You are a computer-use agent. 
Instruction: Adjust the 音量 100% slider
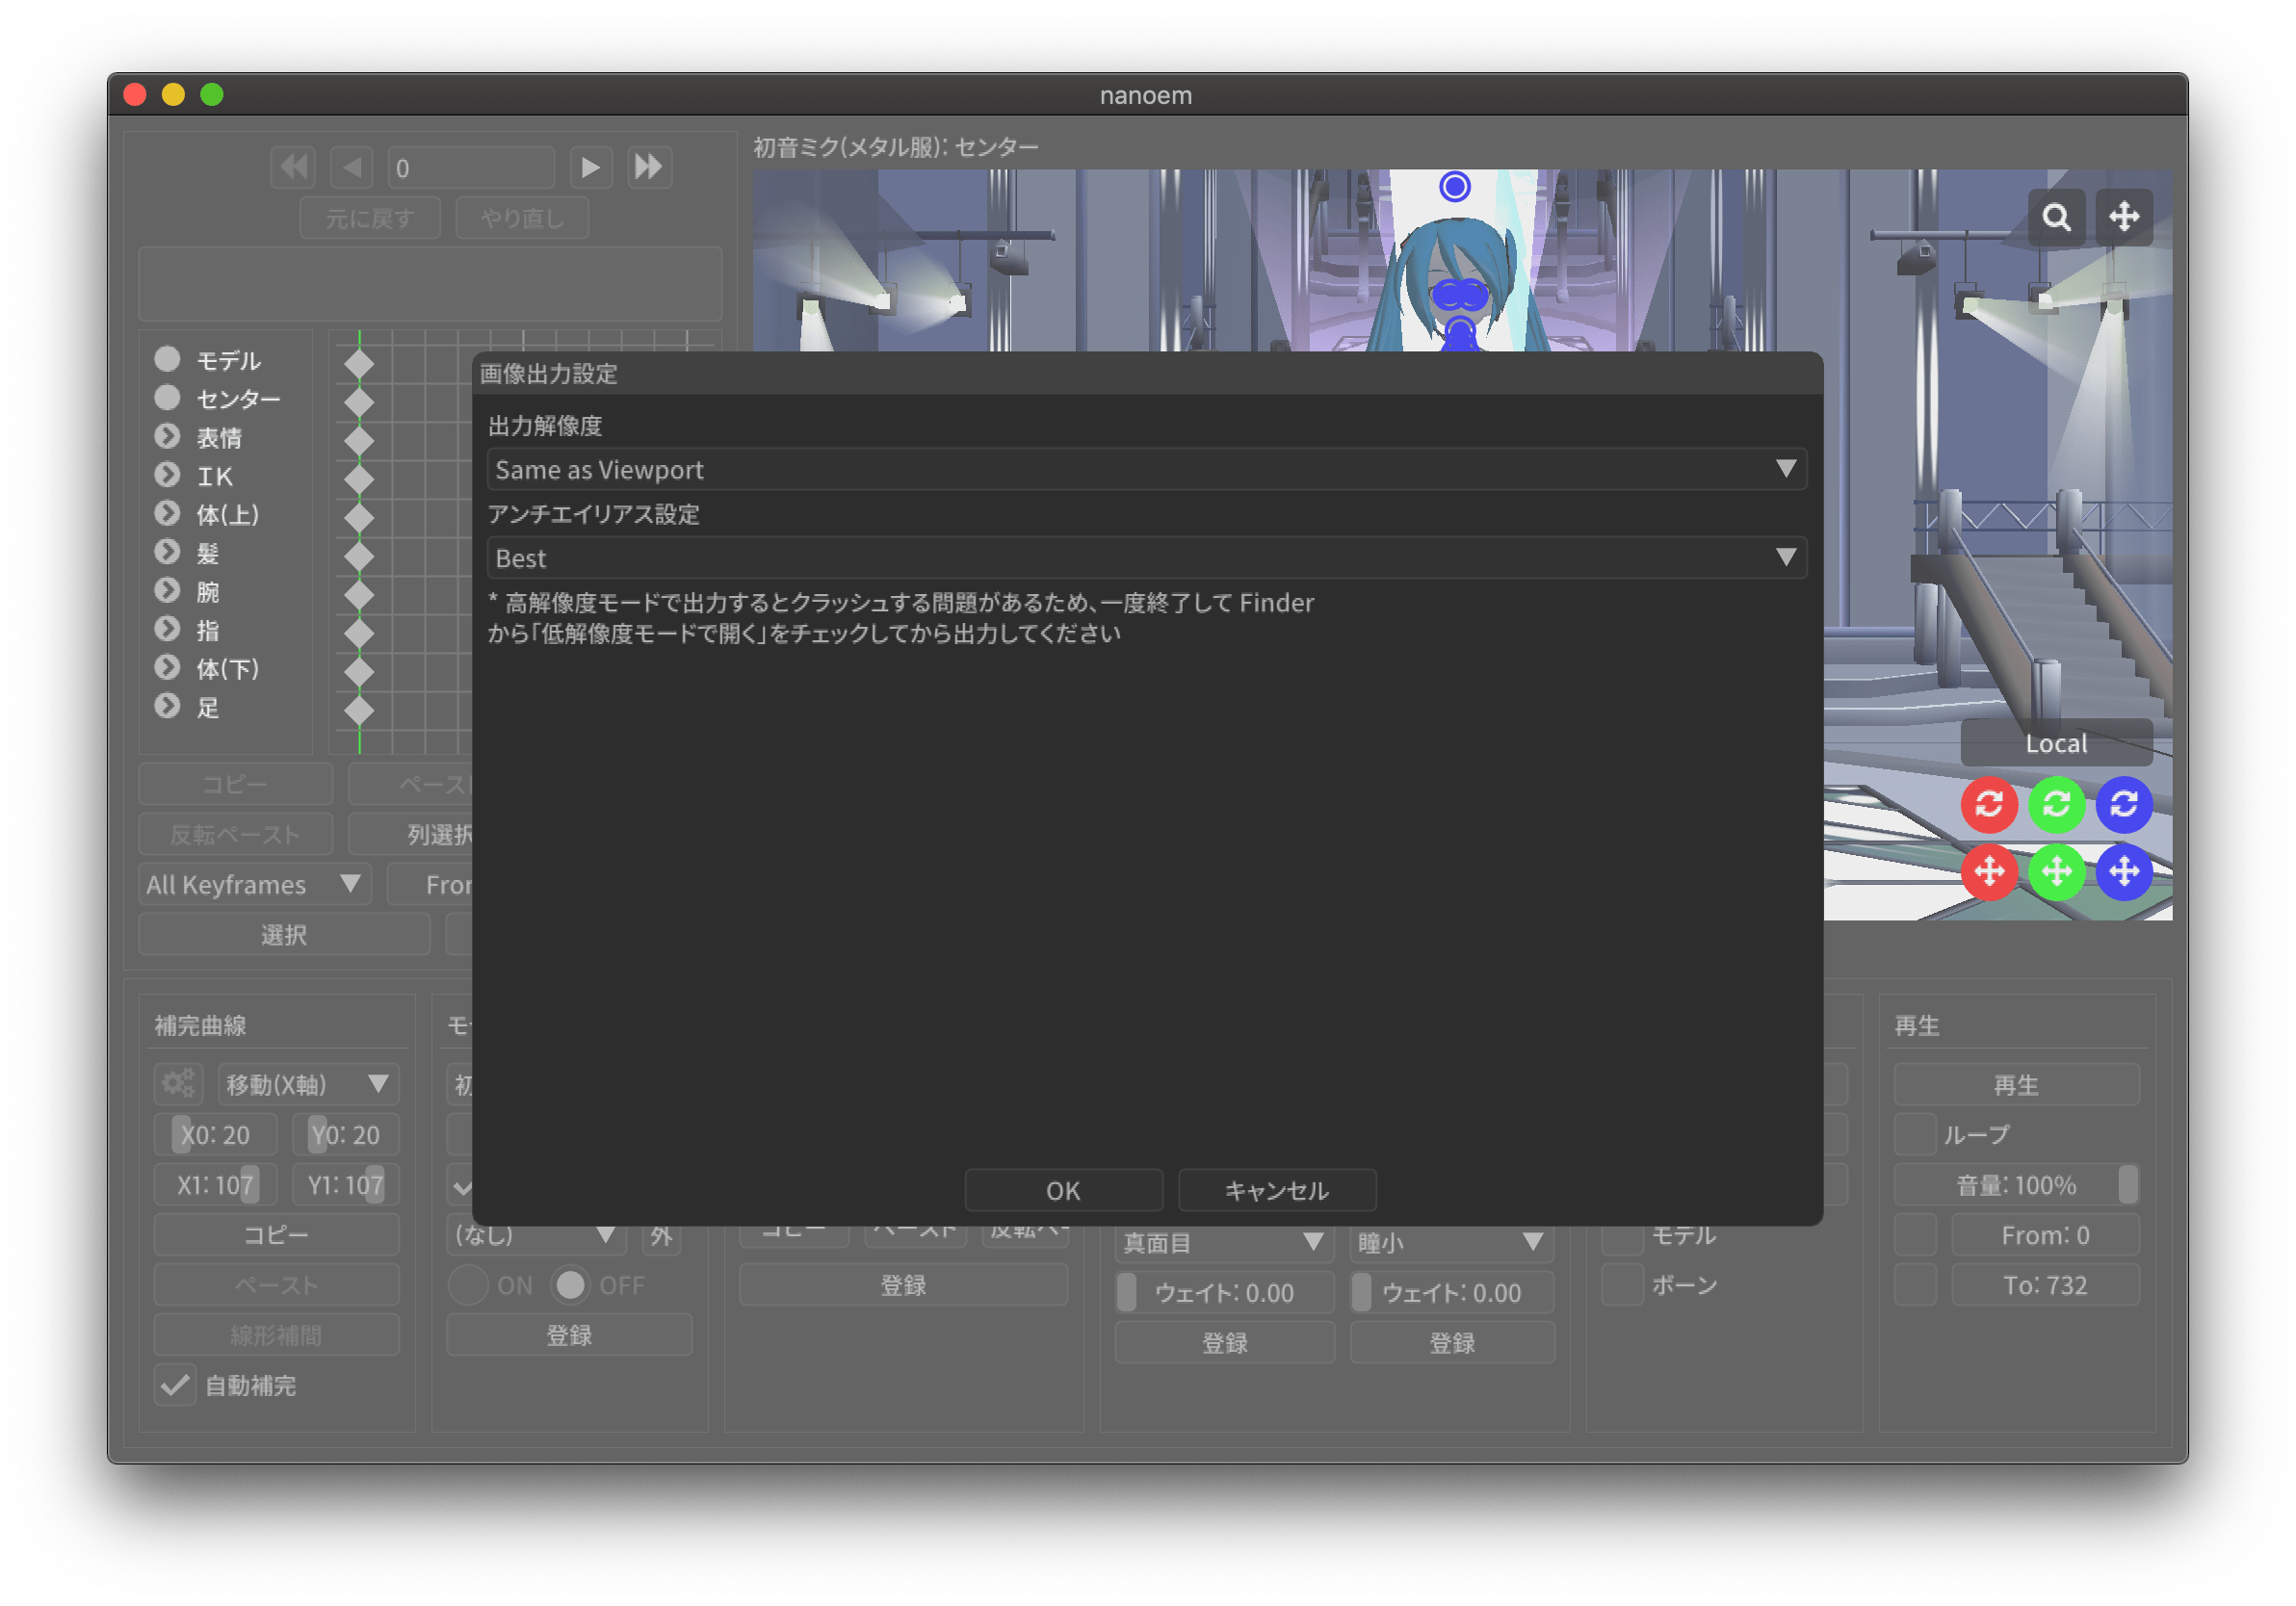point(2016,1185)
